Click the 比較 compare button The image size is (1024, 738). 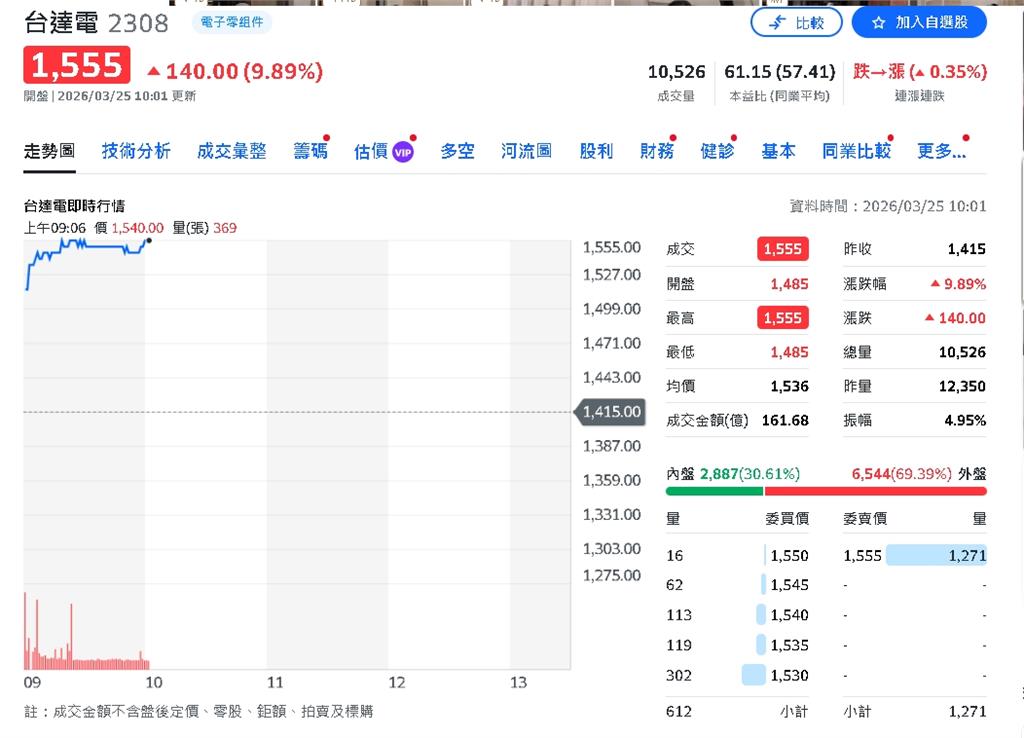point(796,22)
